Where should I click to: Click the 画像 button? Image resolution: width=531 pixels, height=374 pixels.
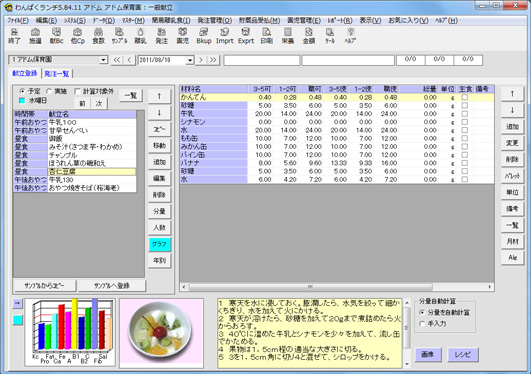point(428,354)
